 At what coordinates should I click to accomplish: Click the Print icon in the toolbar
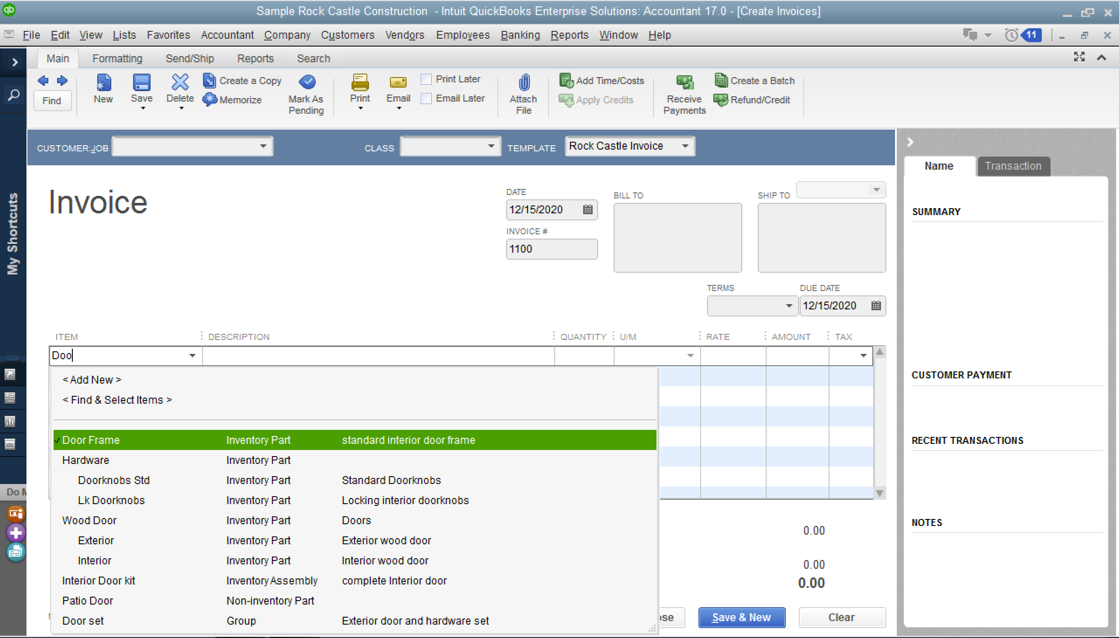[x=360, y=83]
